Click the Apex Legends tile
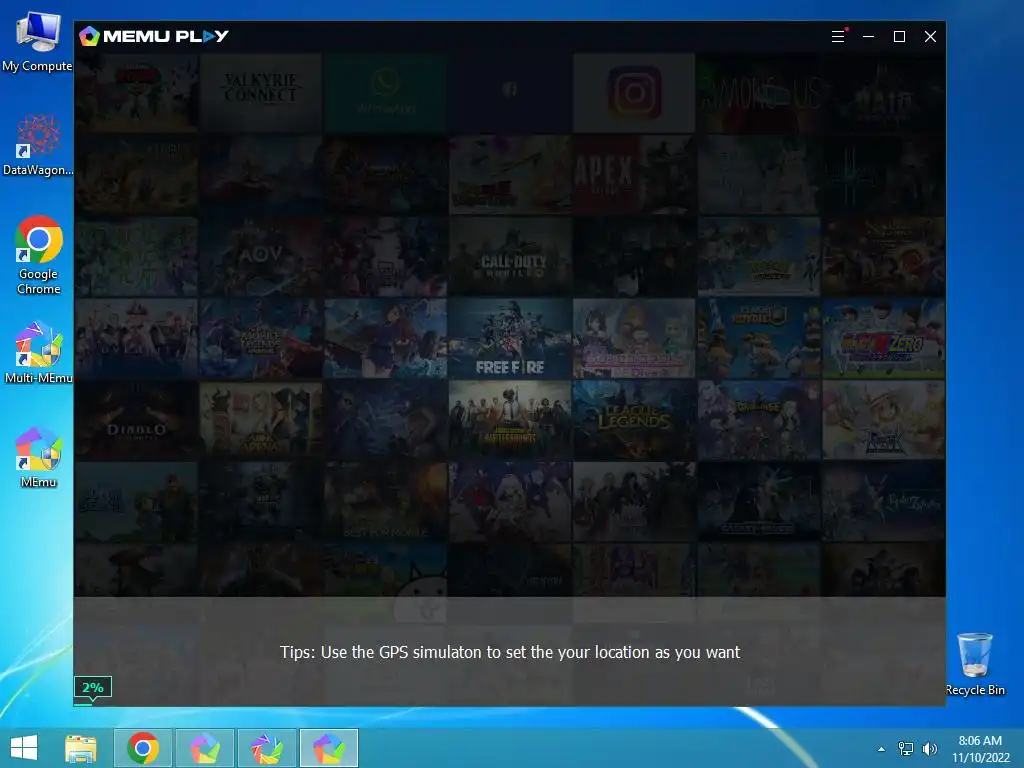This screenshot has width=1024, height=768. click(634, 174)
